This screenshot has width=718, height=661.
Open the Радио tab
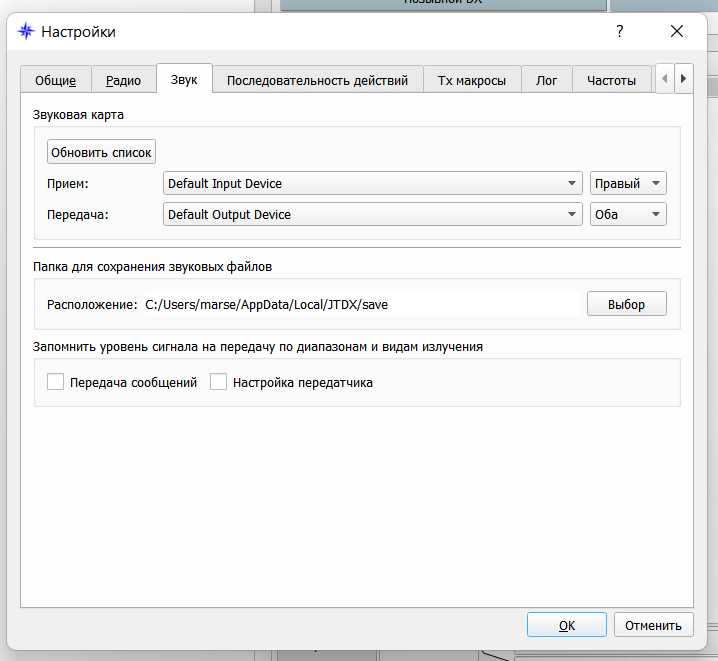124,81
